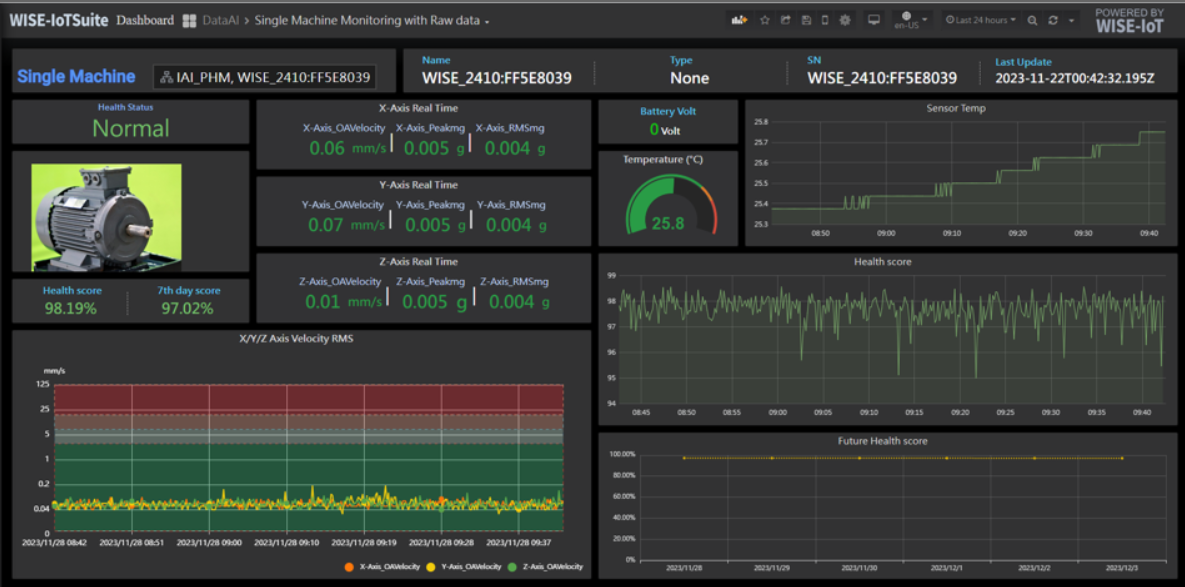Screen dimensions: 1185x587
Task: Refresh the dashboard with refresh icon
Action: tap(1052, 19)
